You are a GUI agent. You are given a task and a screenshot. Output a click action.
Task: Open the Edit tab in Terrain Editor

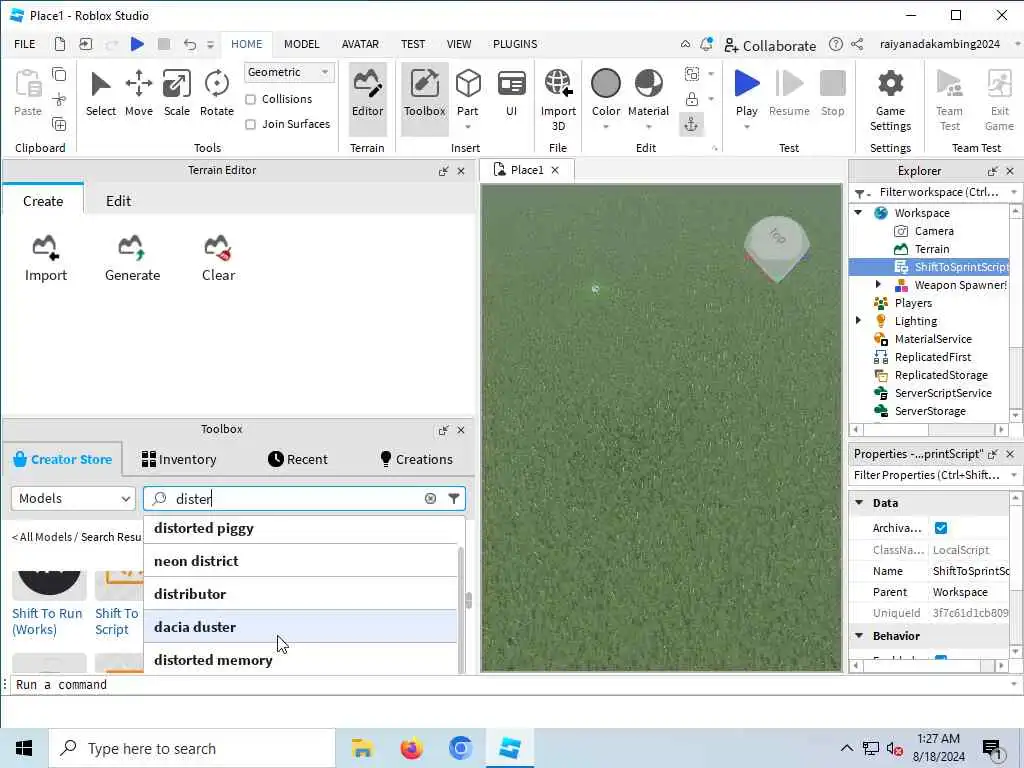(x=118, y=201)
